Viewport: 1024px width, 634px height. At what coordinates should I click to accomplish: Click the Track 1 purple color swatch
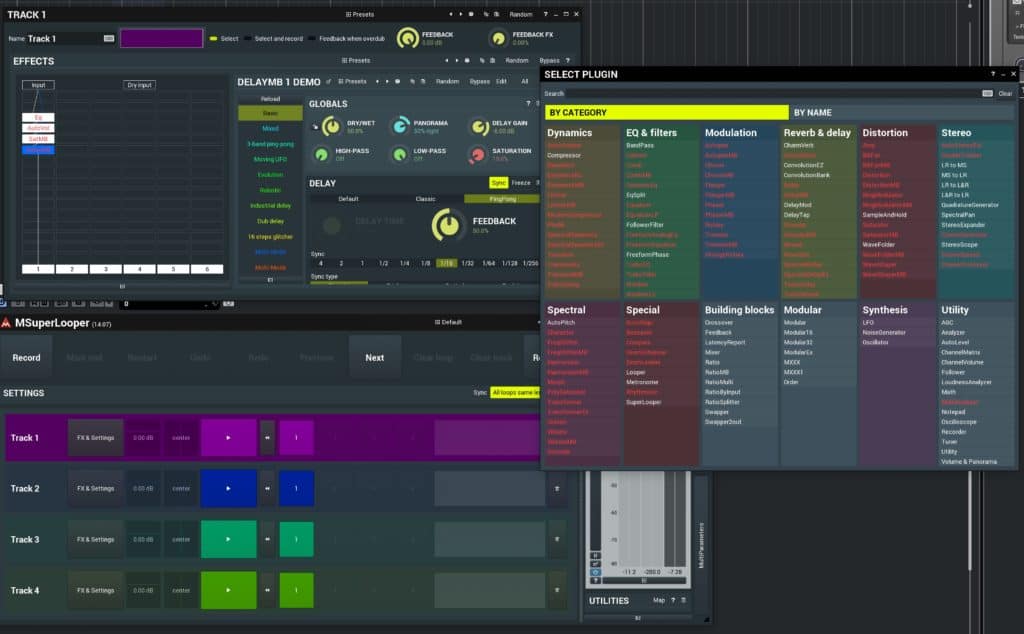(161, 38)
